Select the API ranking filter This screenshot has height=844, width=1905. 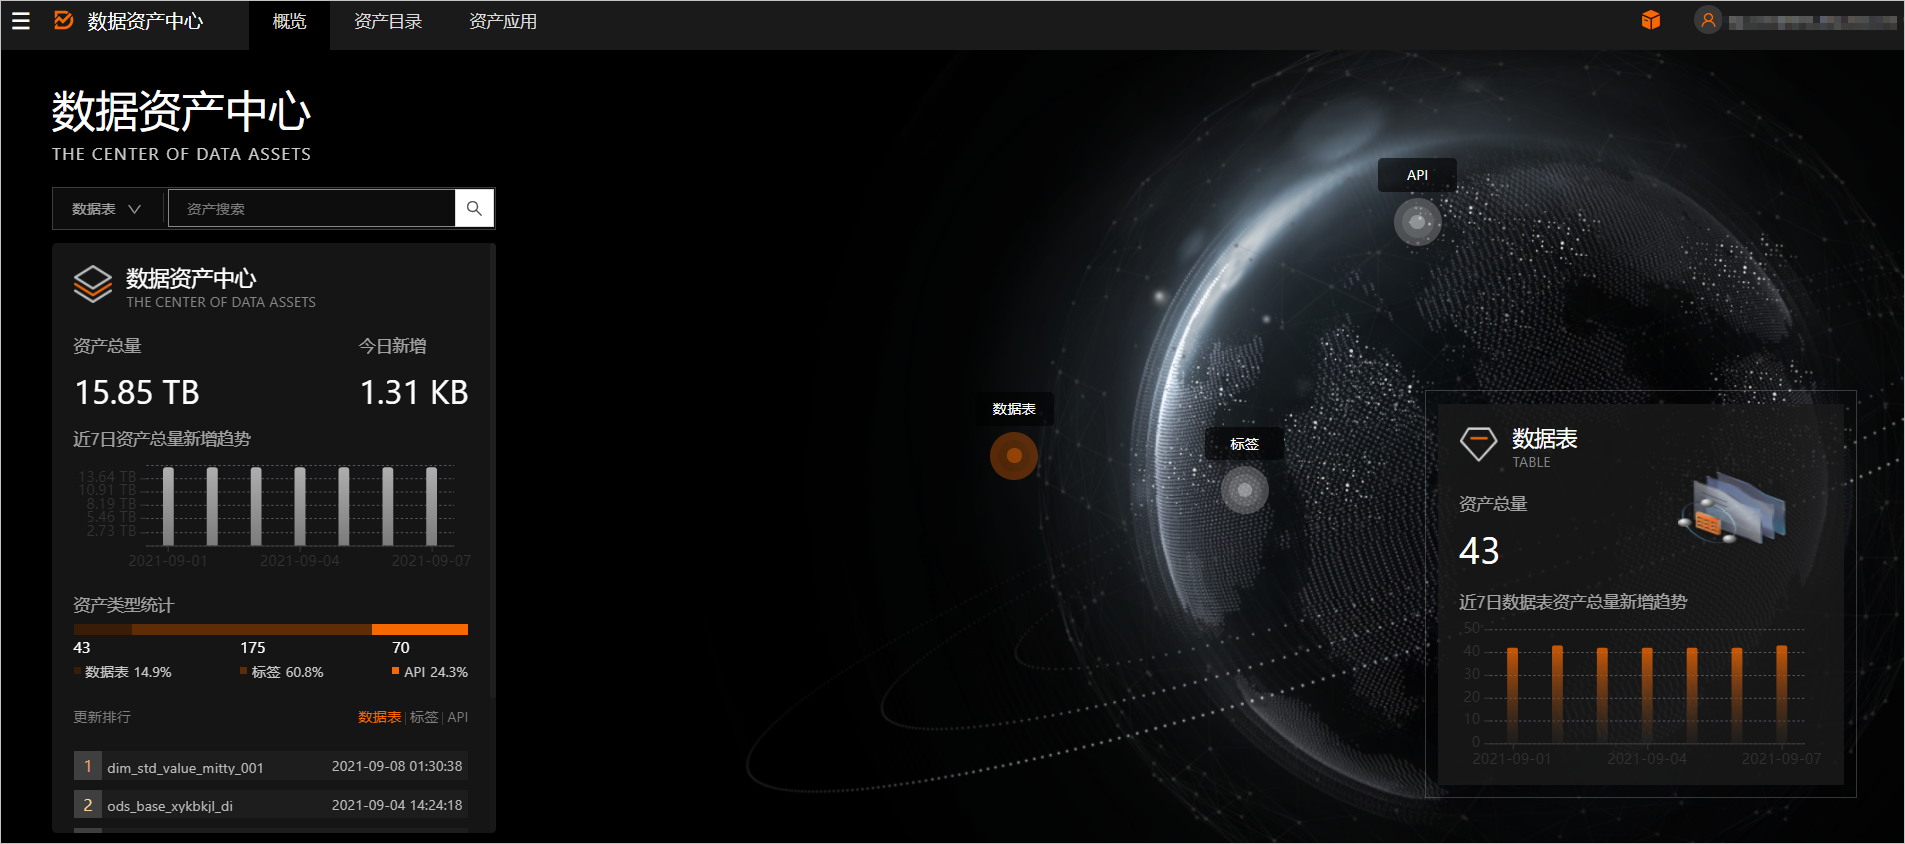tap(458, 717)
